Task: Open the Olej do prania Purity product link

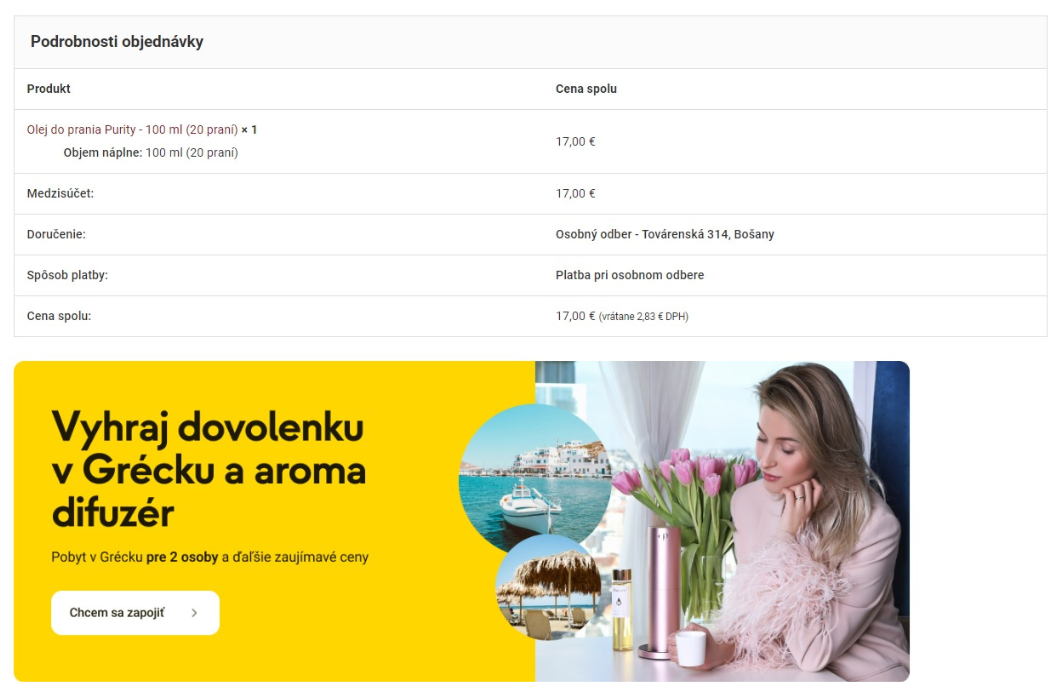Action: click(x=132, y=130)
